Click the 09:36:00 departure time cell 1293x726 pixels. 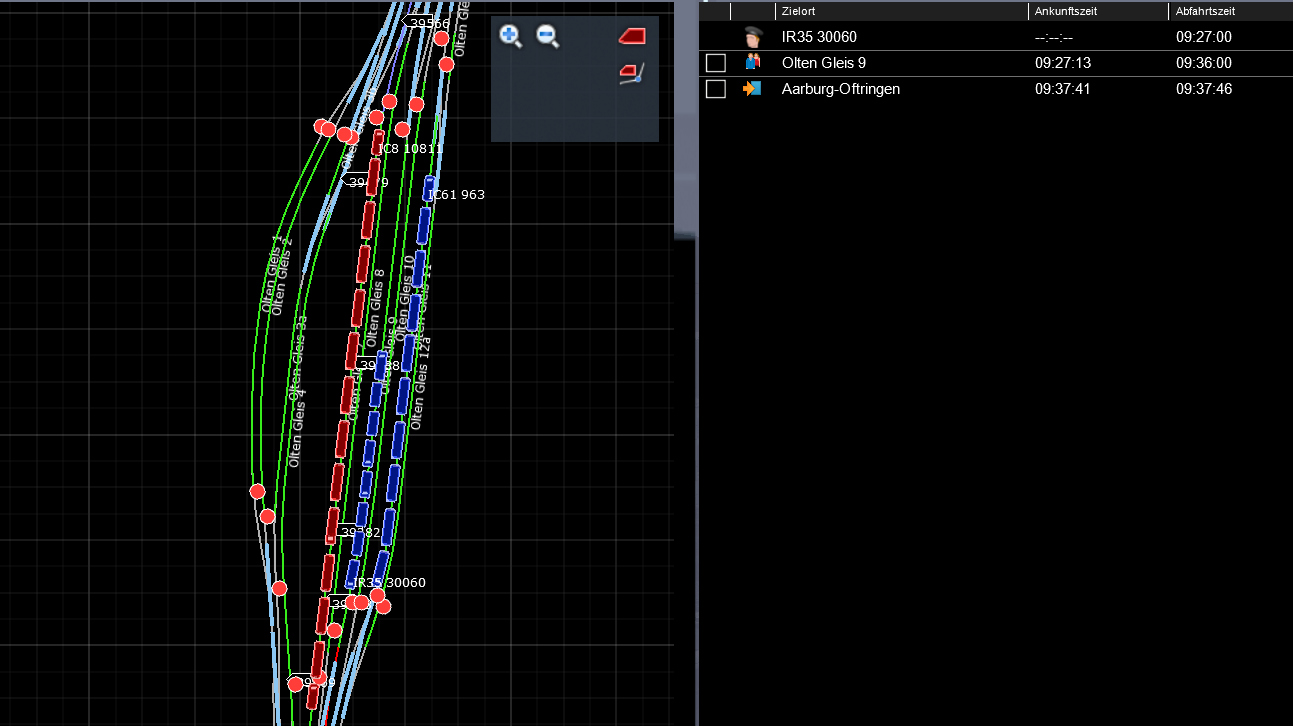point(1203,63)
